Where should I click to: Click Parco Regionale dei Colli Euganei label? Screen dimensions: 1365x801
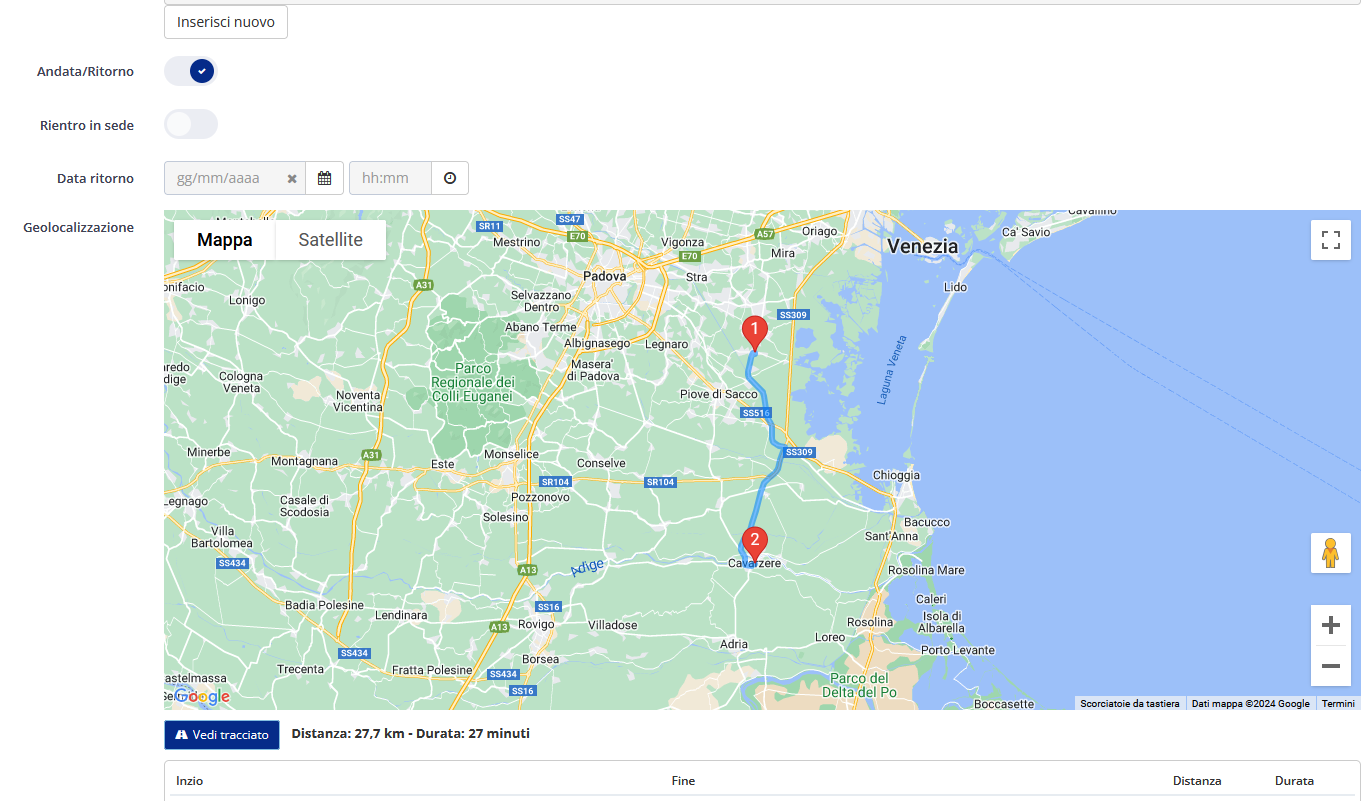point(473,382)
